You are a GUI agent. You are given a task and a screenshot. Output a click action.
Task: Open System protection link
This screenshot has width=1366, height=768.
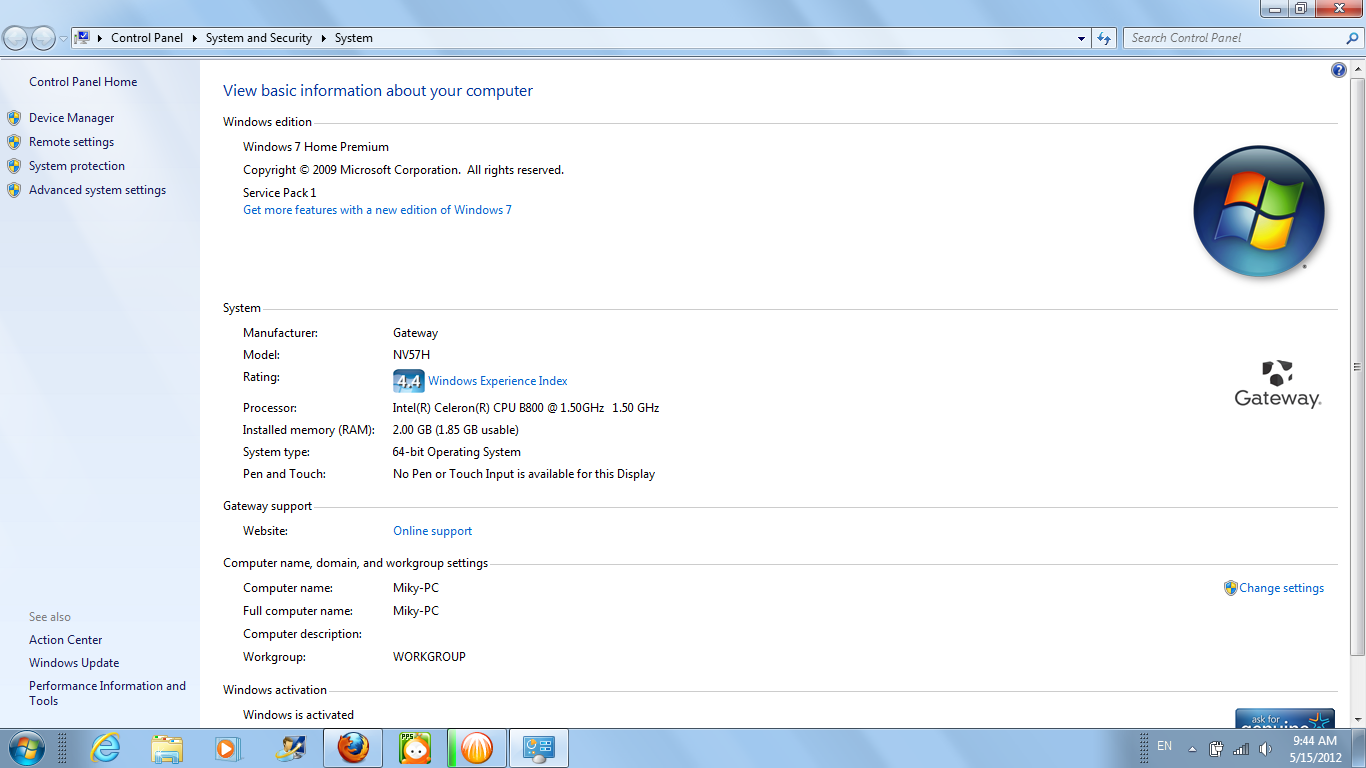(77, 166)
